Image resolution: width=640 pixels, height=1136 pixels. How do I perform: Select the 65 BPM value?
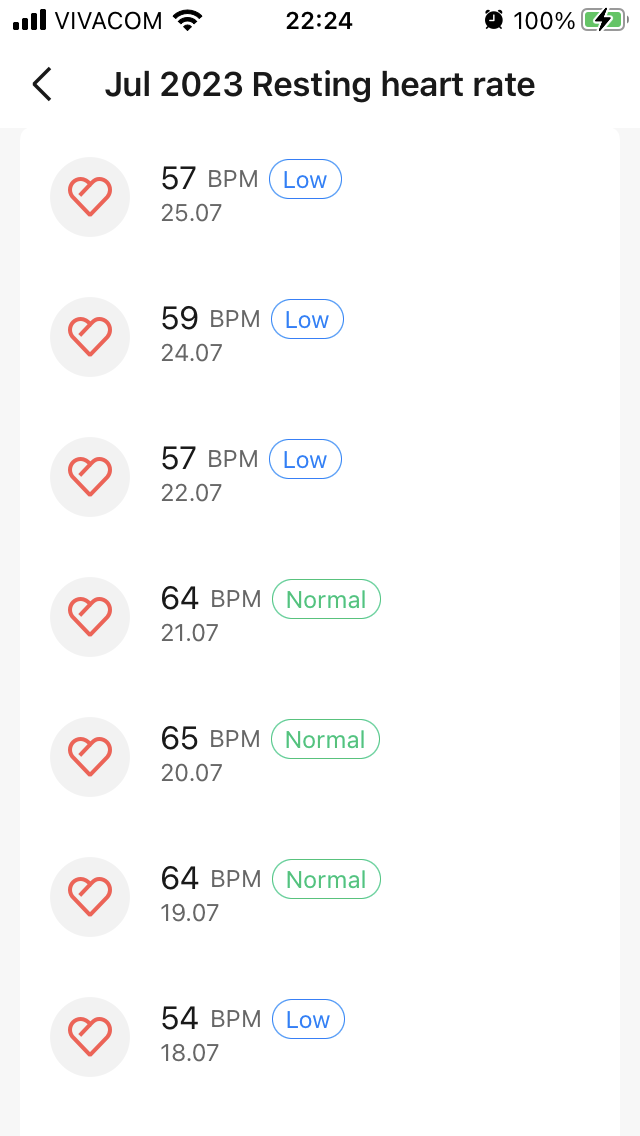point(180,739)
